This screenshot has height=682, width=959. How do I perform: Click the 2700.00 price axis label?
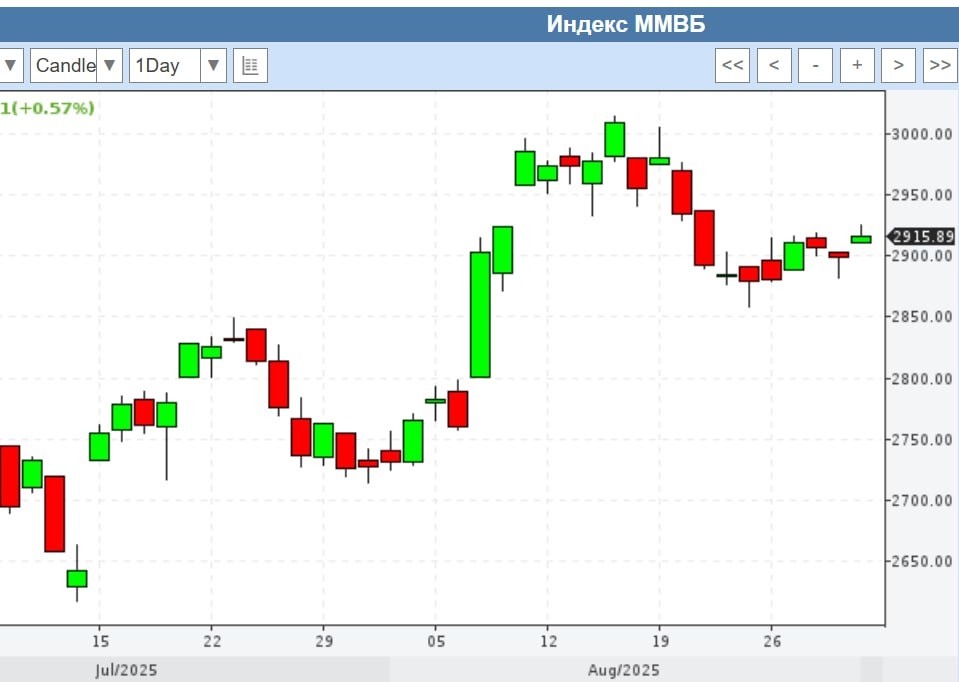[x=922, y=501]
